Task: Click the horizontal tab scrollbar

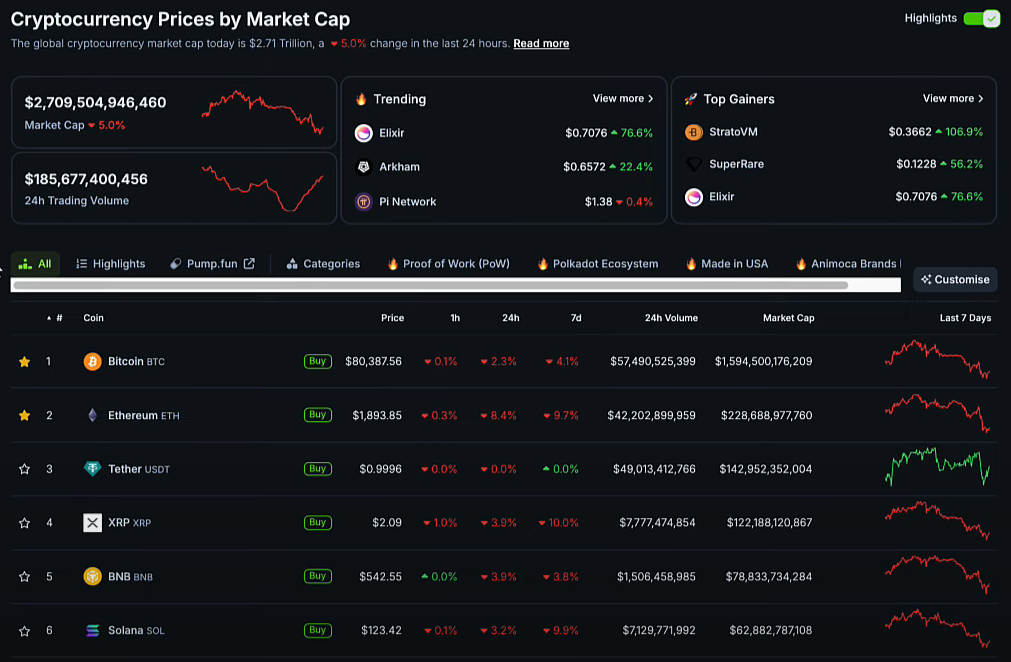Action: [430, 285]
